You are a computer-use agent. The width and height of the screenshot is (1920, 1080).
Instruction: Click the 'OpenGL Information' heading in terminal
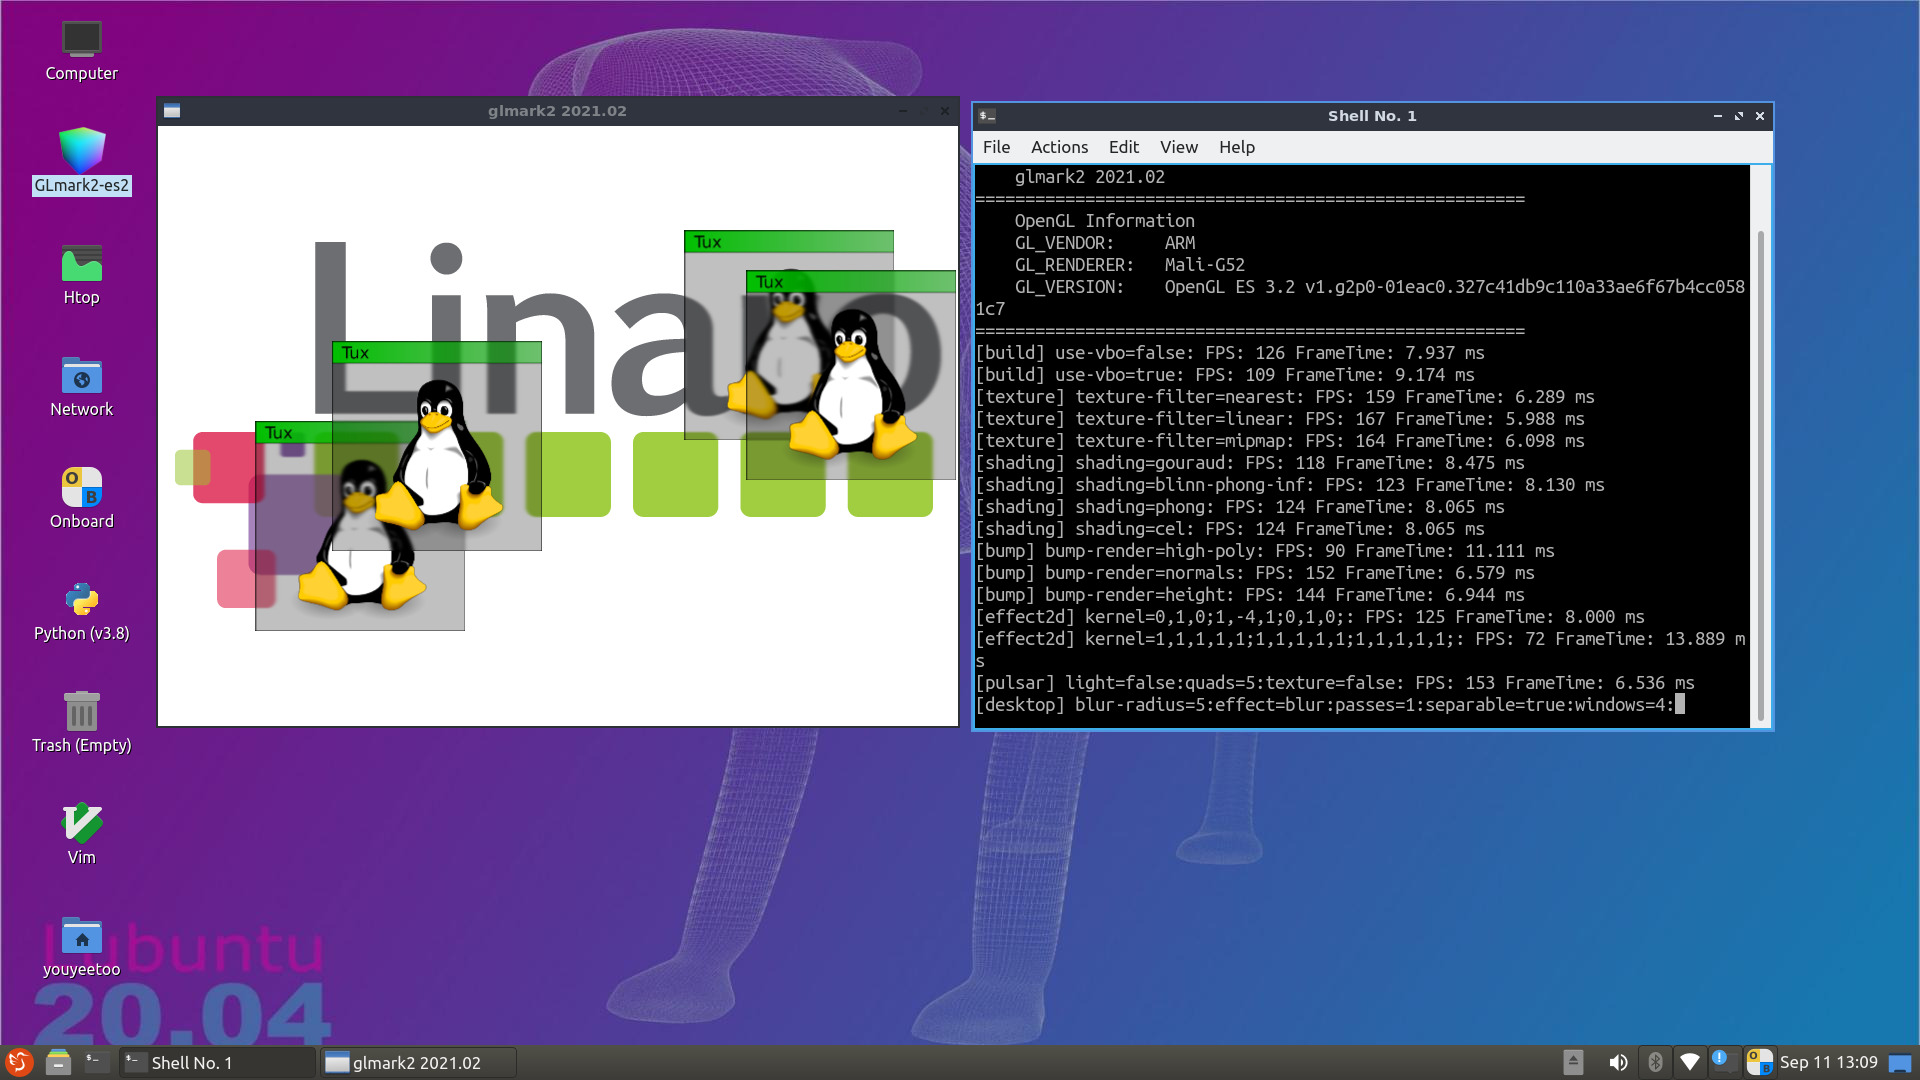coord(1105,221)
